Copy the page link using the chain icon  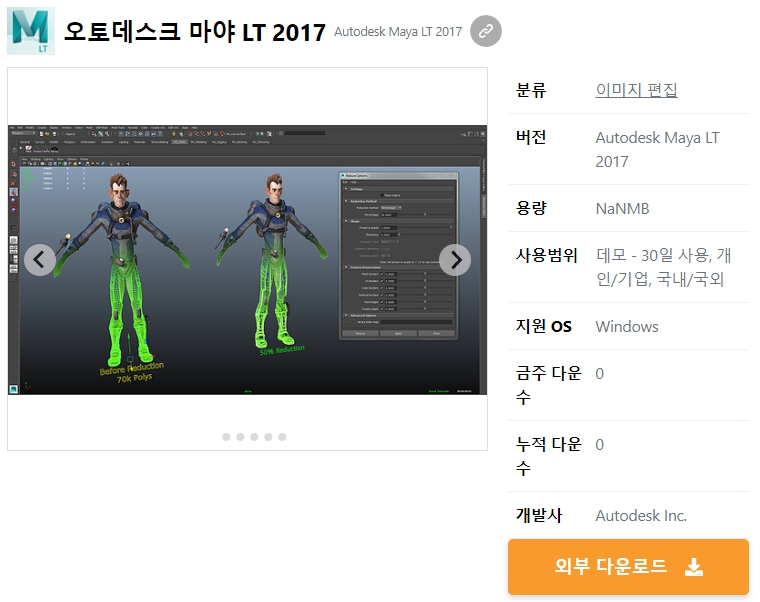tap(486, 31)
